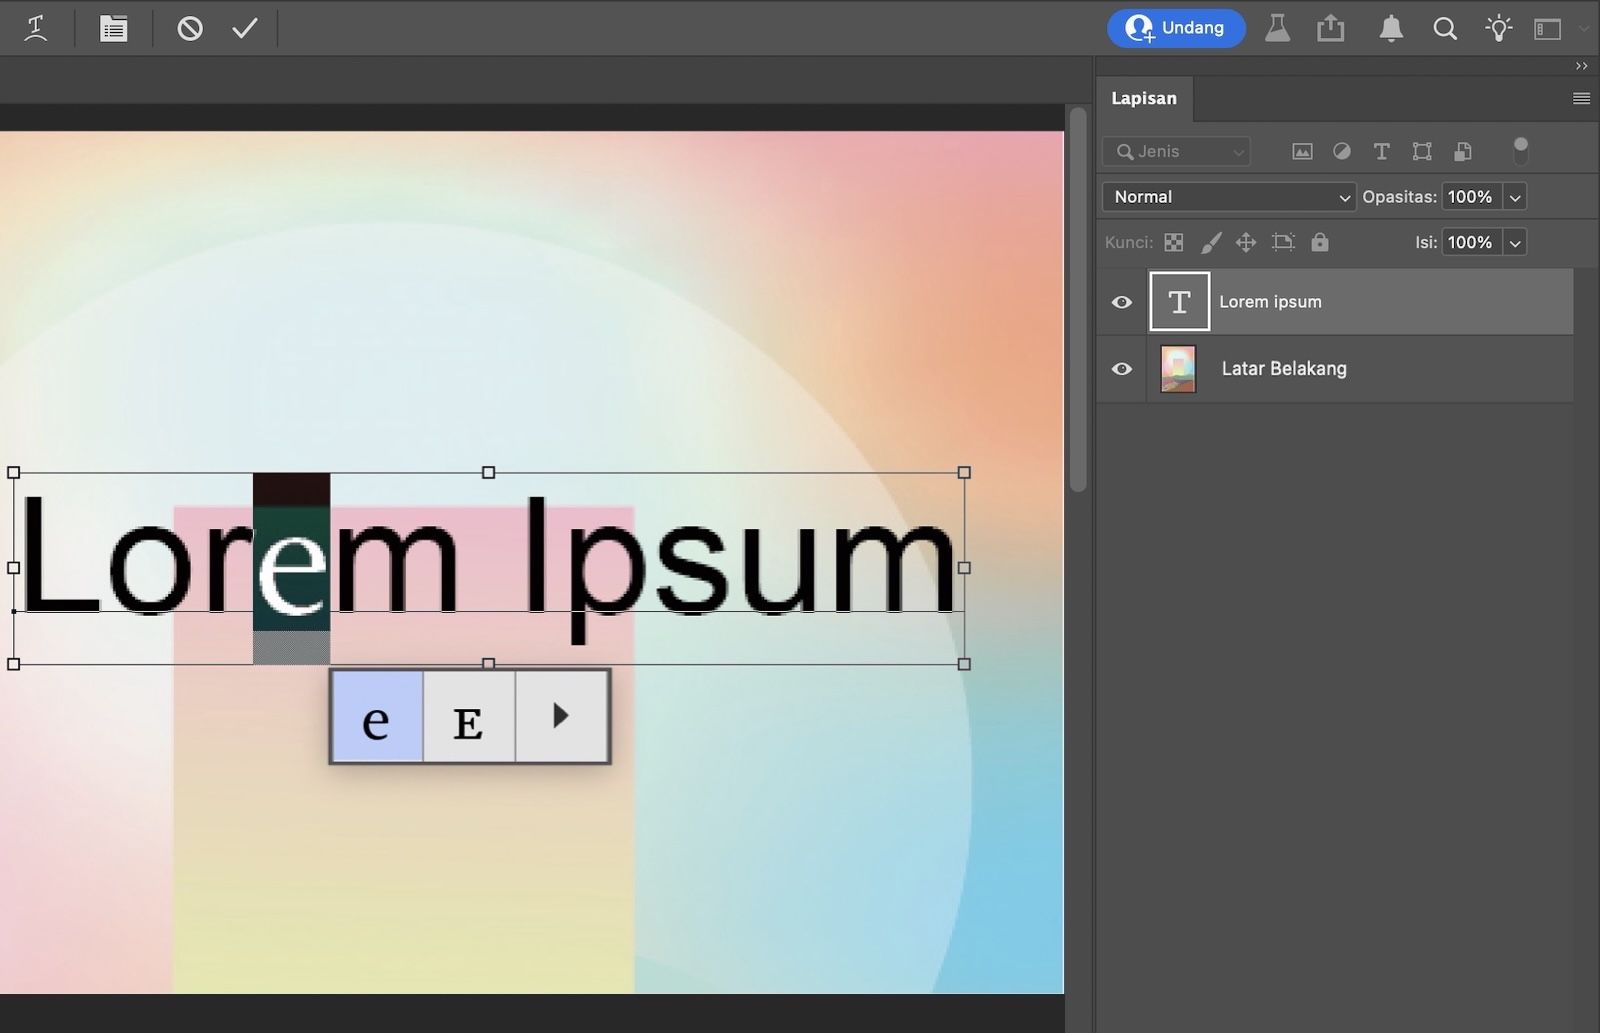The width and height of the screenshot is (1600, 1033).
Task: Expand the Isi fill dropdown
Action: 1515,242
